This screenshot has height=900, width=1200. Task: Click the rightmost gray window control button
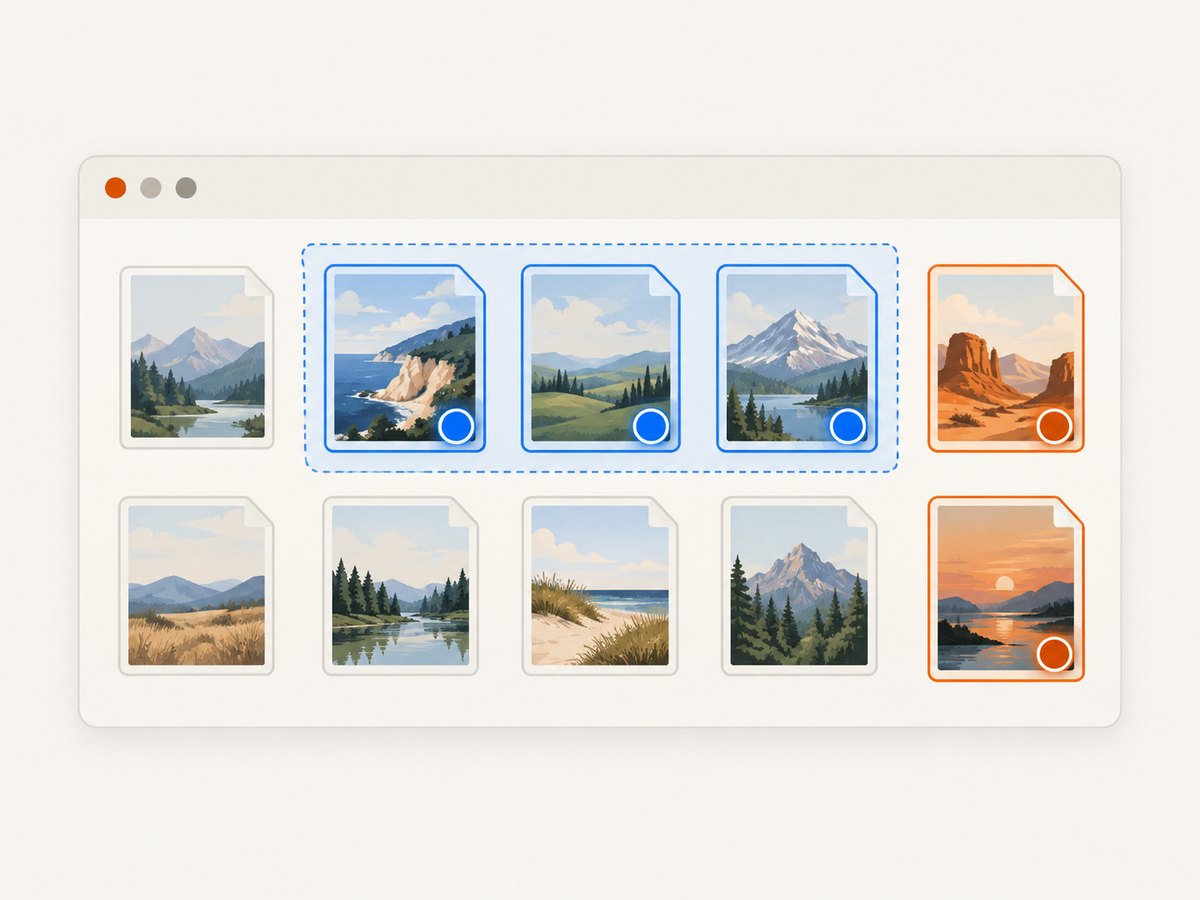pos(186,188)
